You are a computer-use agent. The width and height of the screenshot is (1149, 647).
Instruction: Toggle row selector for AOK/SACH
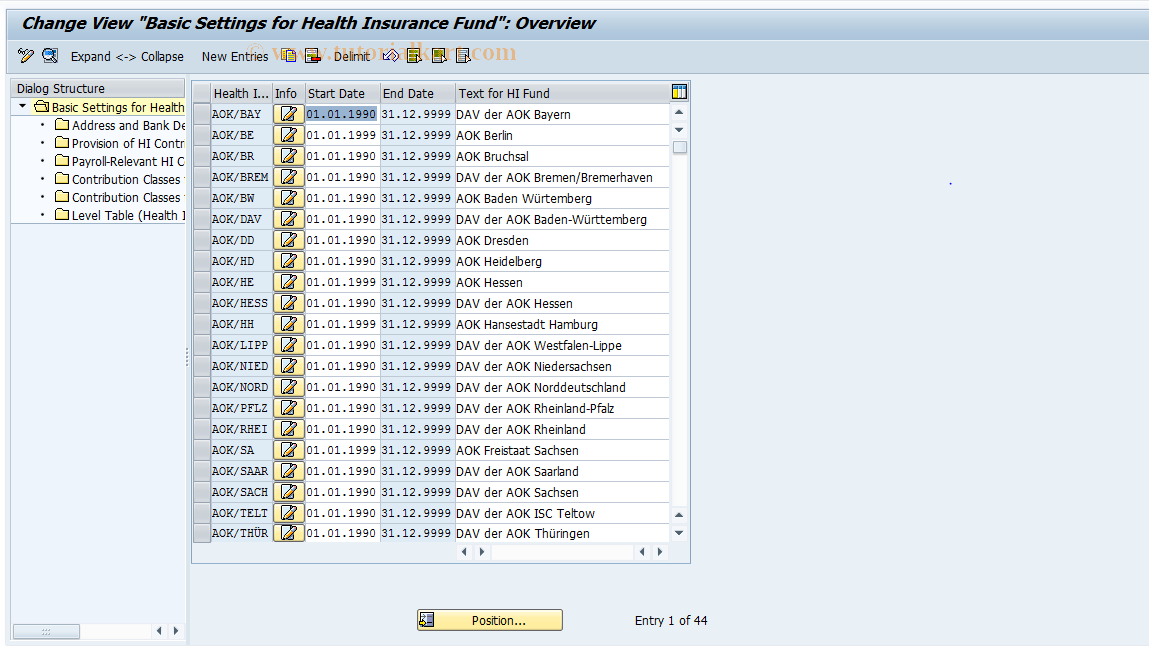click(x=202, y=492)
